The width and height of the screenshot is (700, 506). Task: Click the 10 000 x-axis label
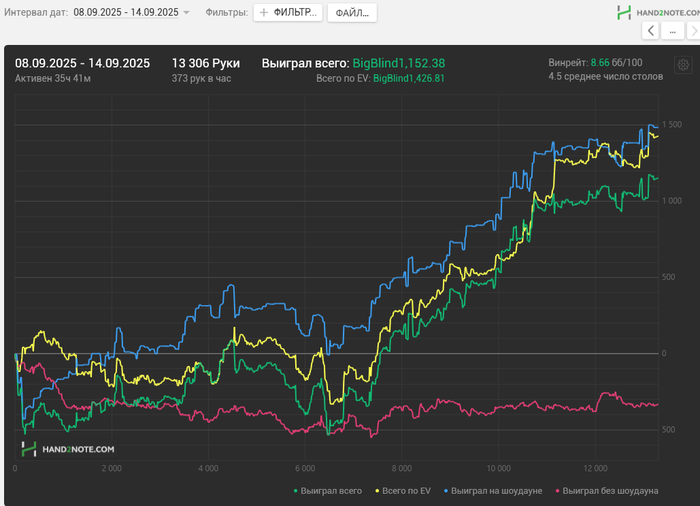pos(499,468)
